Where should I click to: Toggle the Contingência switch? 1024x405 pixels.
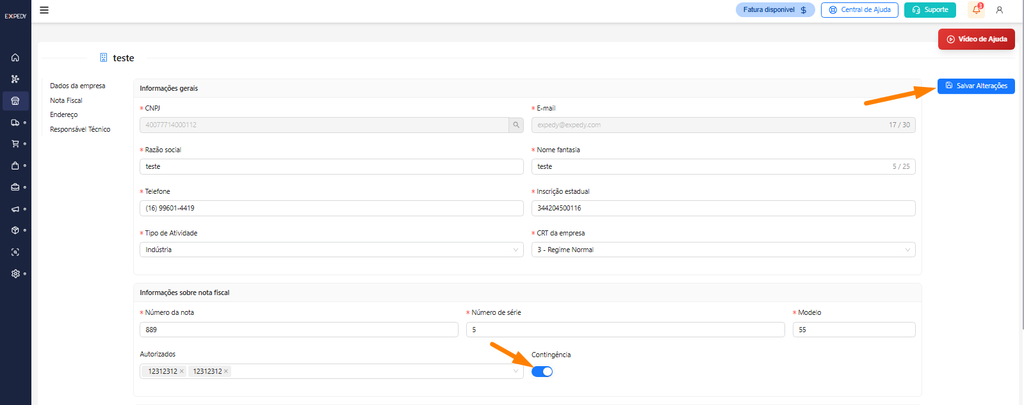542,371
